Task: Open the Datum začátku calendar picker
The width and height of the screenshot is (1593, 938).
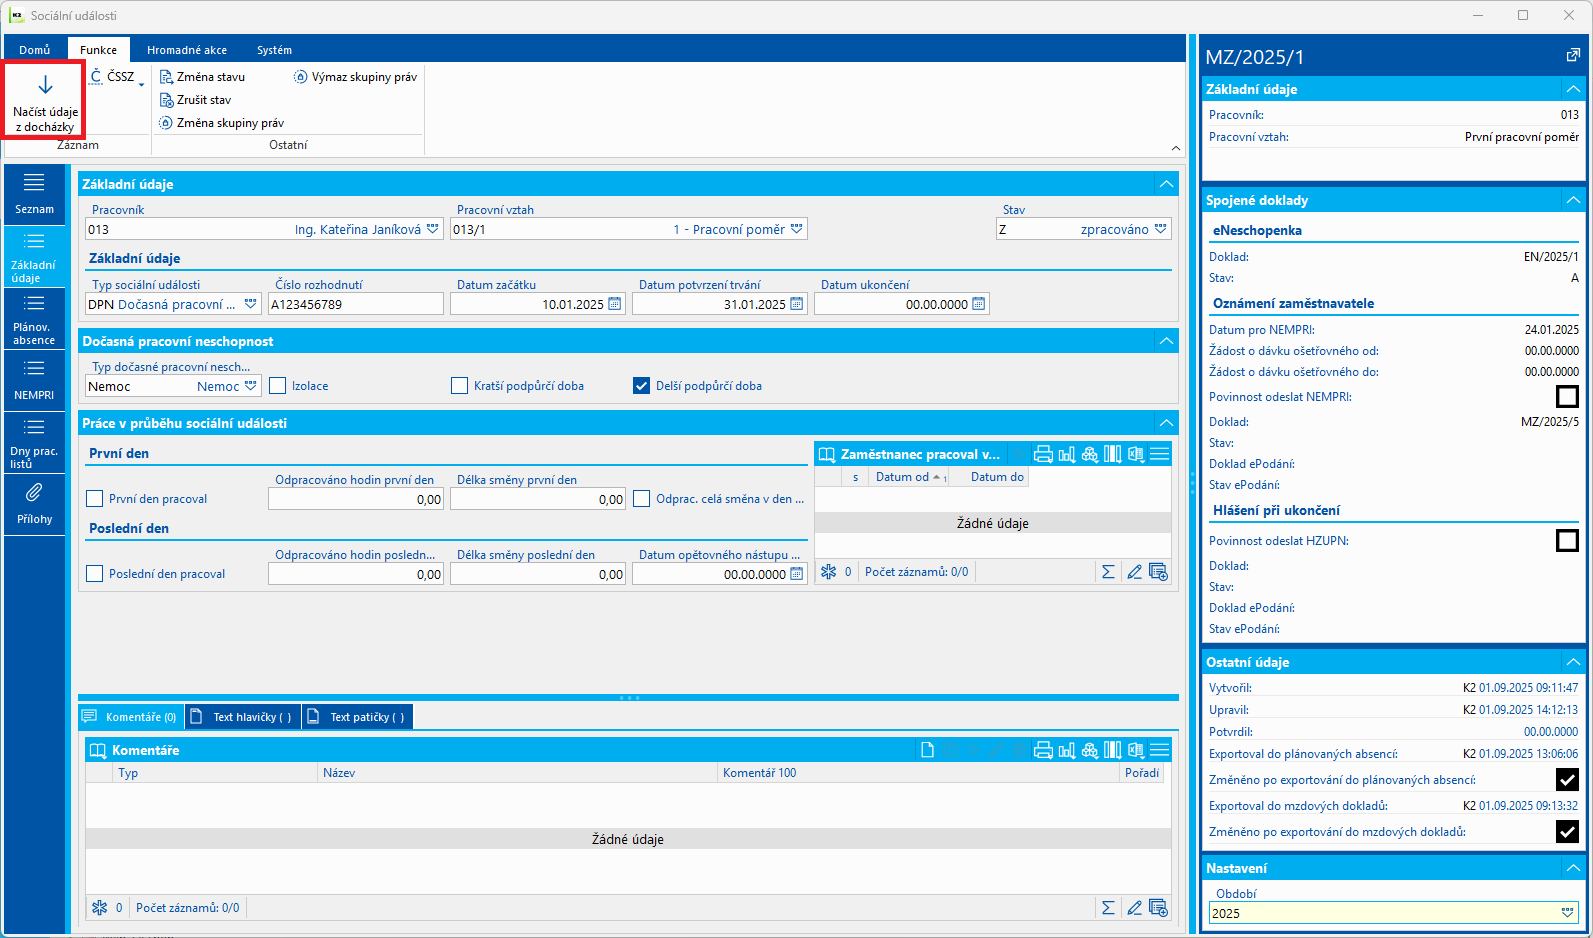Action: (x=615, y=304)
